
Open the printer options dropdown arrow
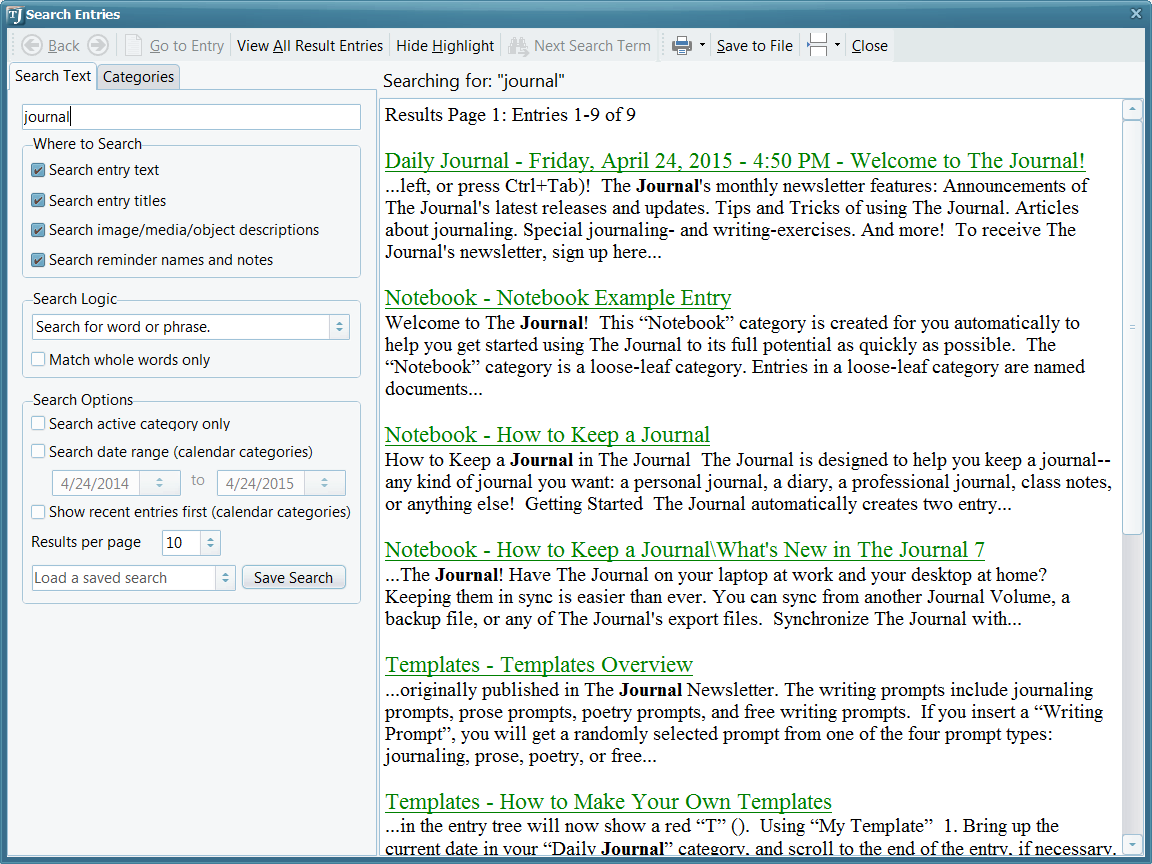point(702,45)
